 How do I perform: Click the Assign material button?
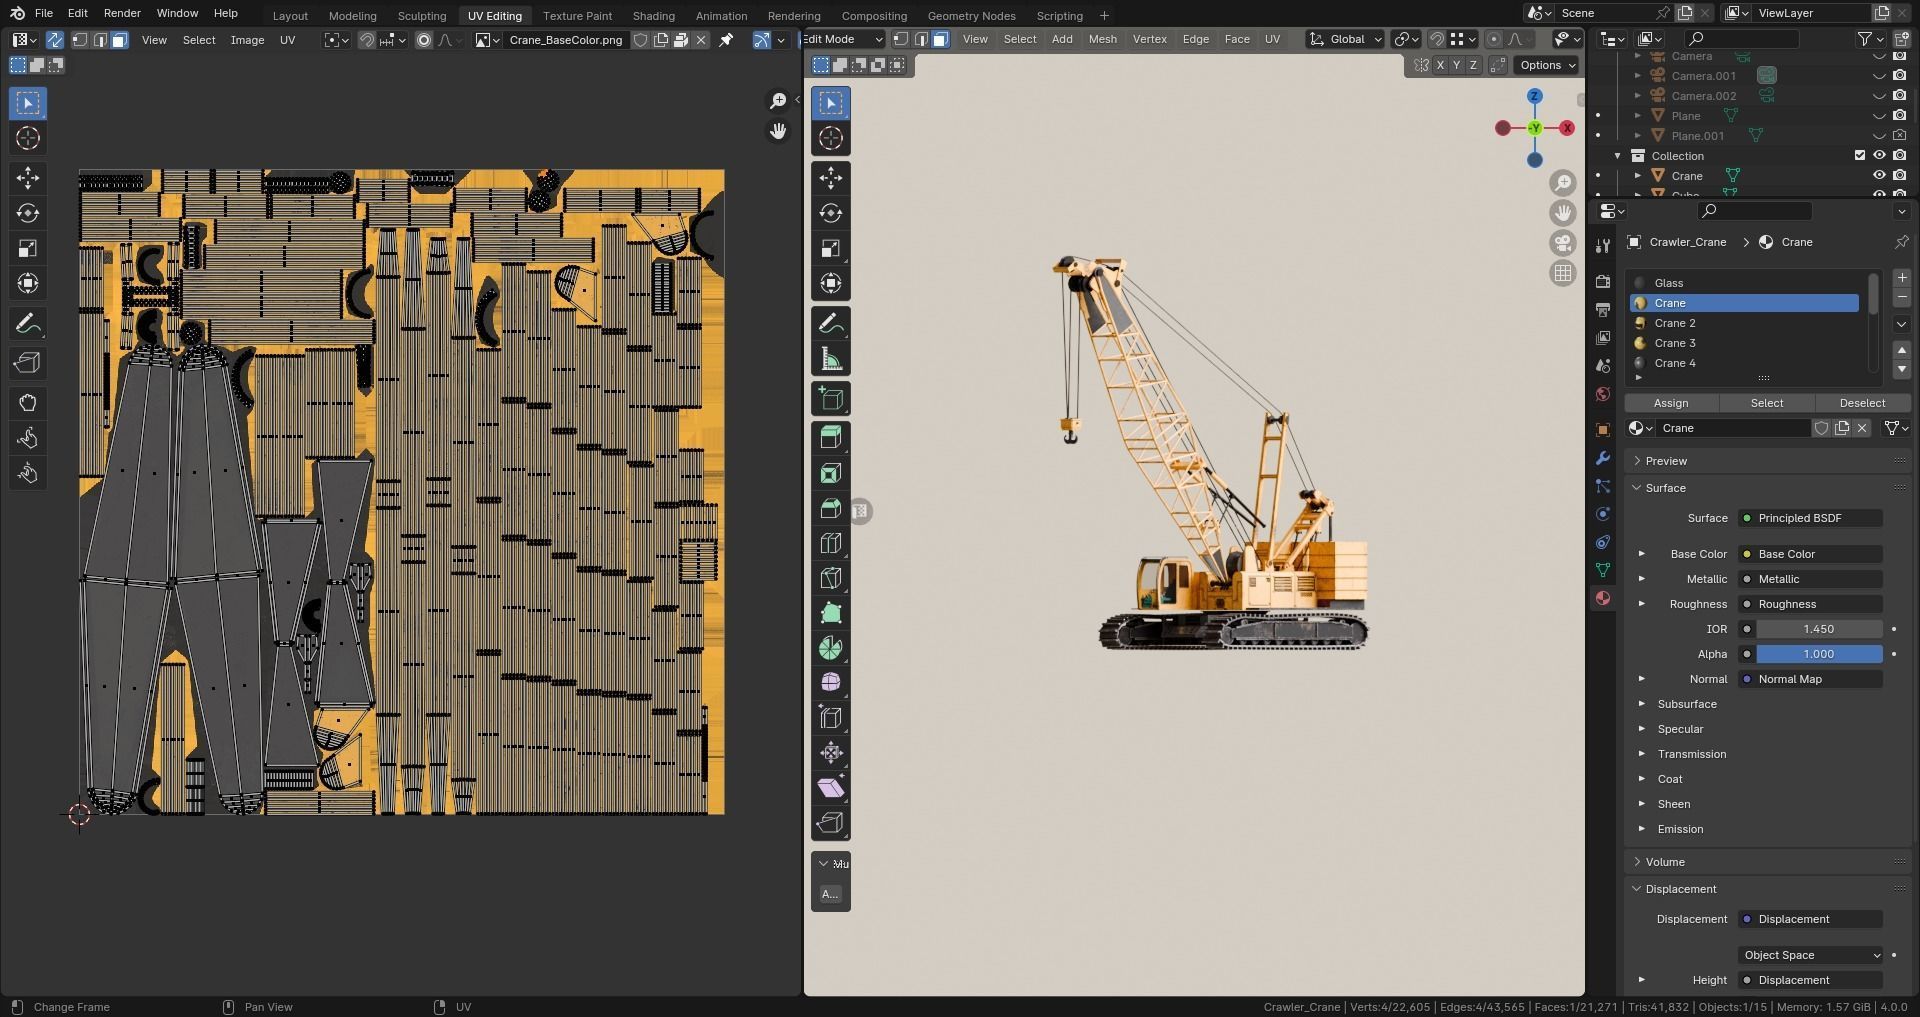click(1671, 403)
